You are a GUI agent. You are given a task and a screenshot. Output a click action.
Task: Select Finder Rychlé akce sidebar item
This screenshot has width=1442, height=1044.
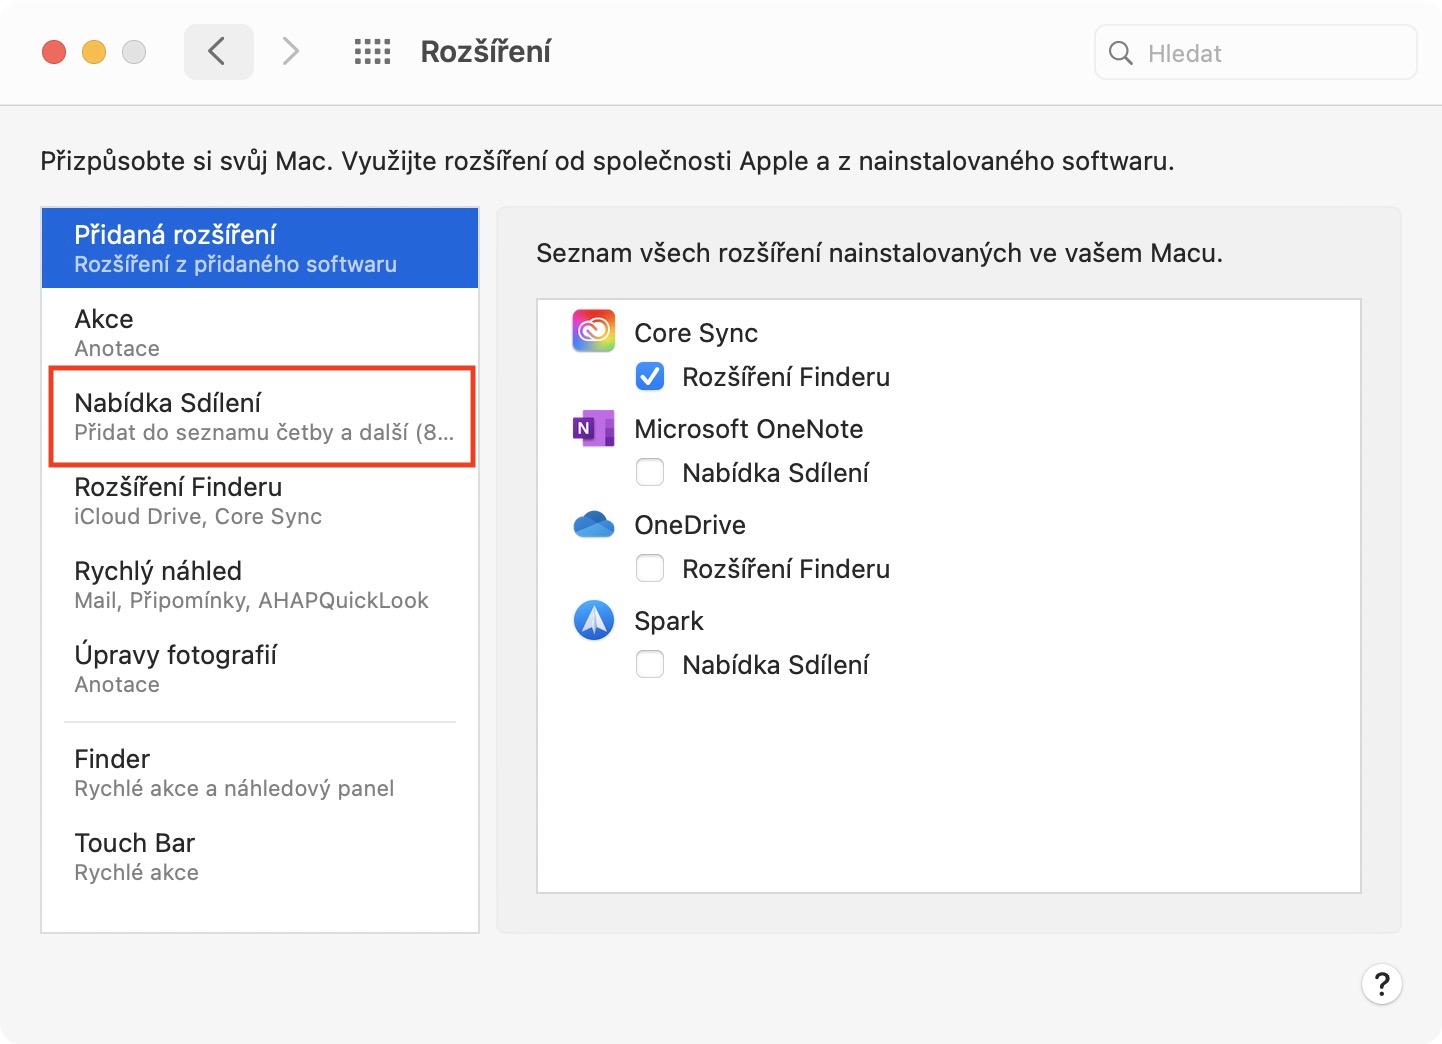click(x=260, y=772)
